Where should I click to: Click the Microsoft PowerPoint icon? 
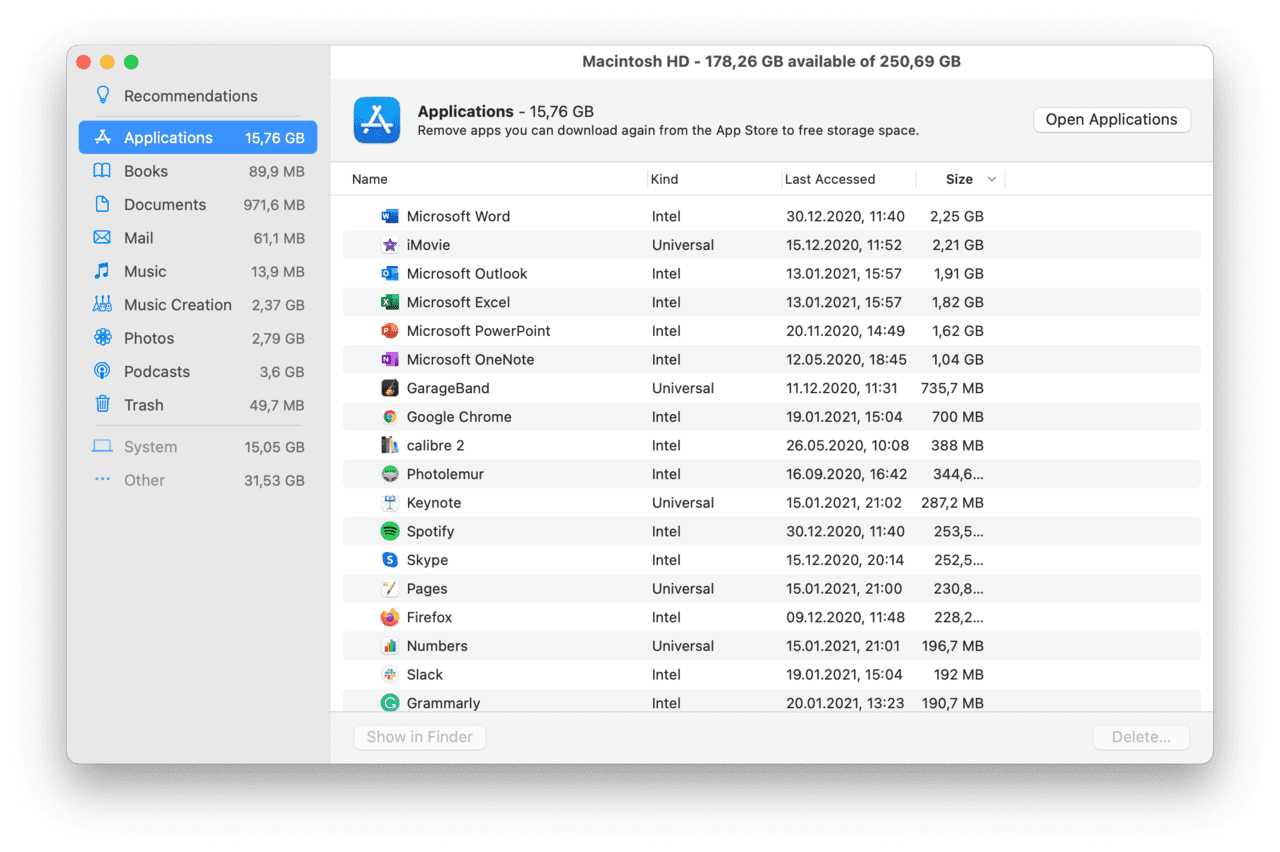(390, 331)
